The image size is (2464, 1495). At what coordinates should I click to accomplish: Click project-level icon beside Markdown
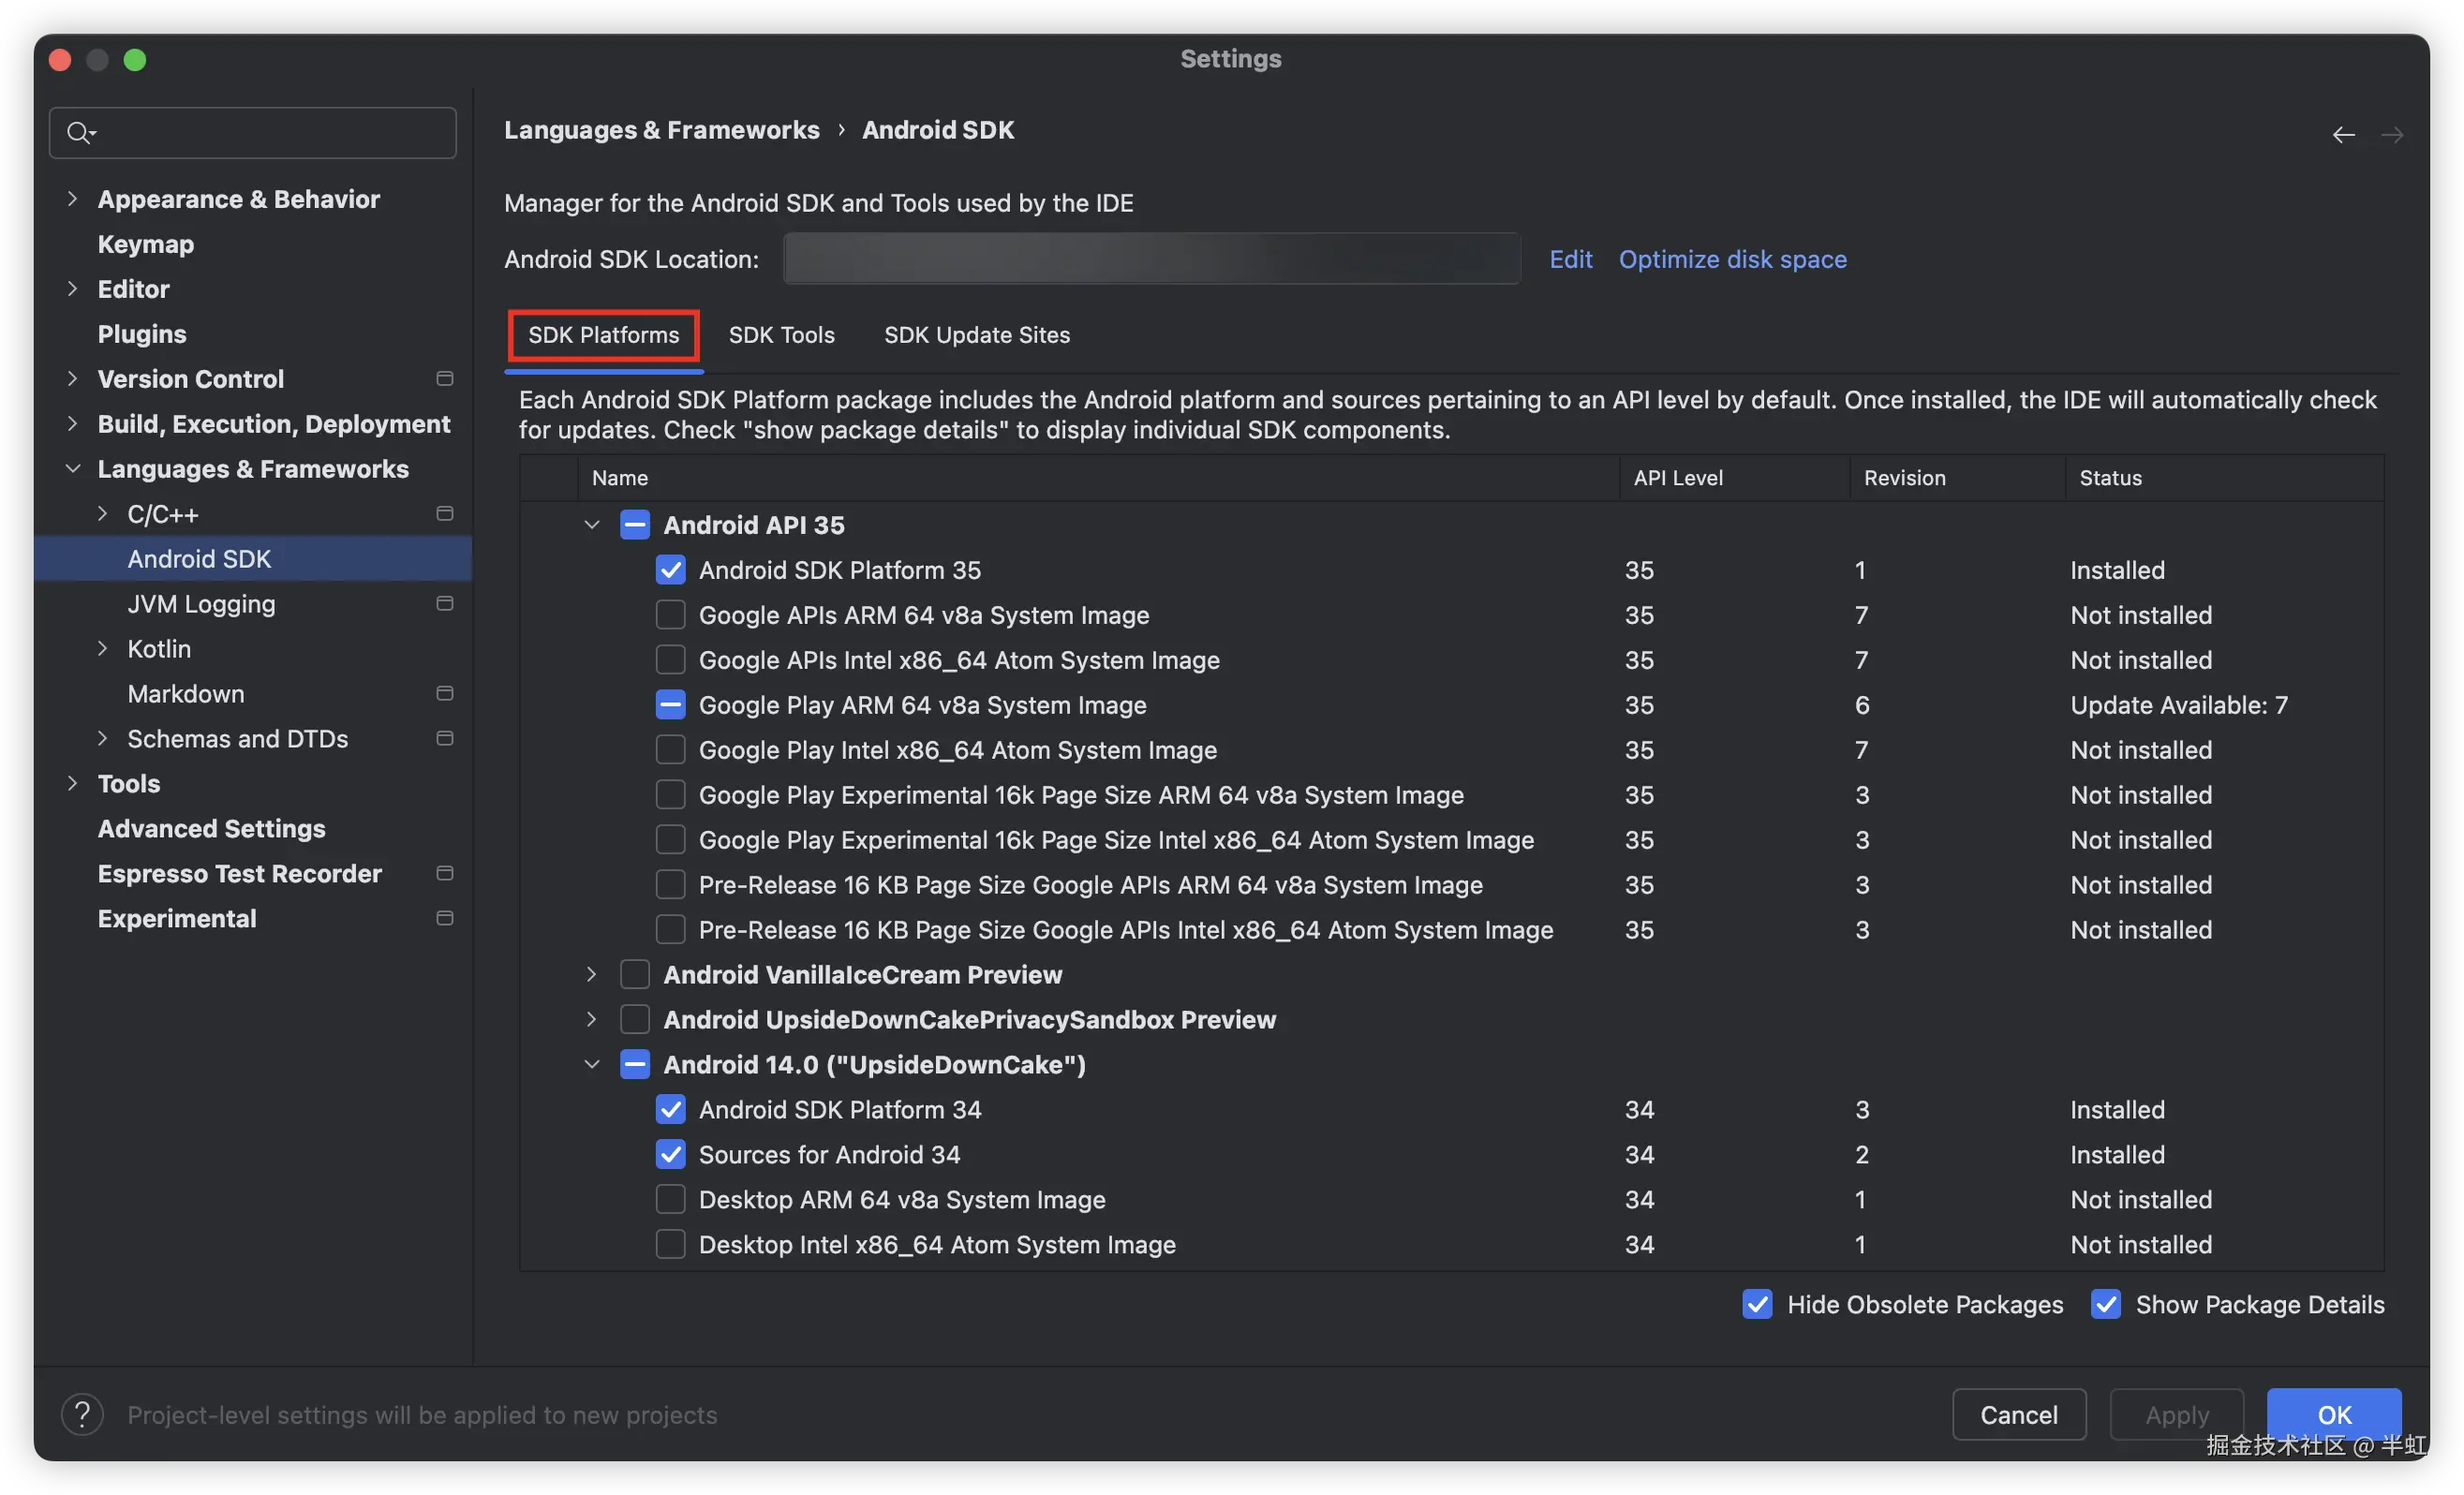(445, 693)
